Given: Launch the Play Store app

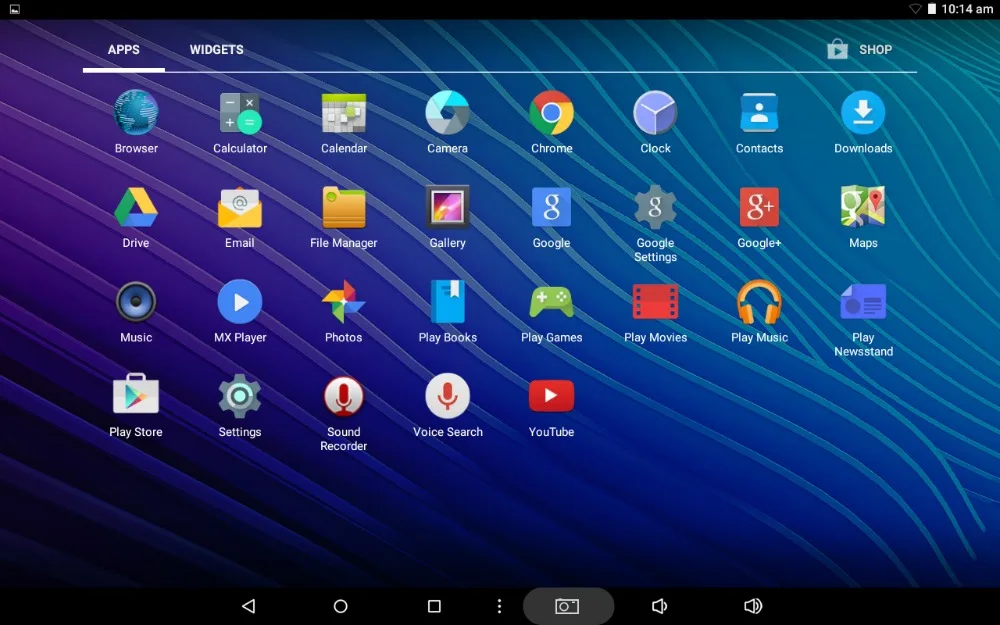Looking at the screenshot, I should pyautogui.click(x=136, y=395).
